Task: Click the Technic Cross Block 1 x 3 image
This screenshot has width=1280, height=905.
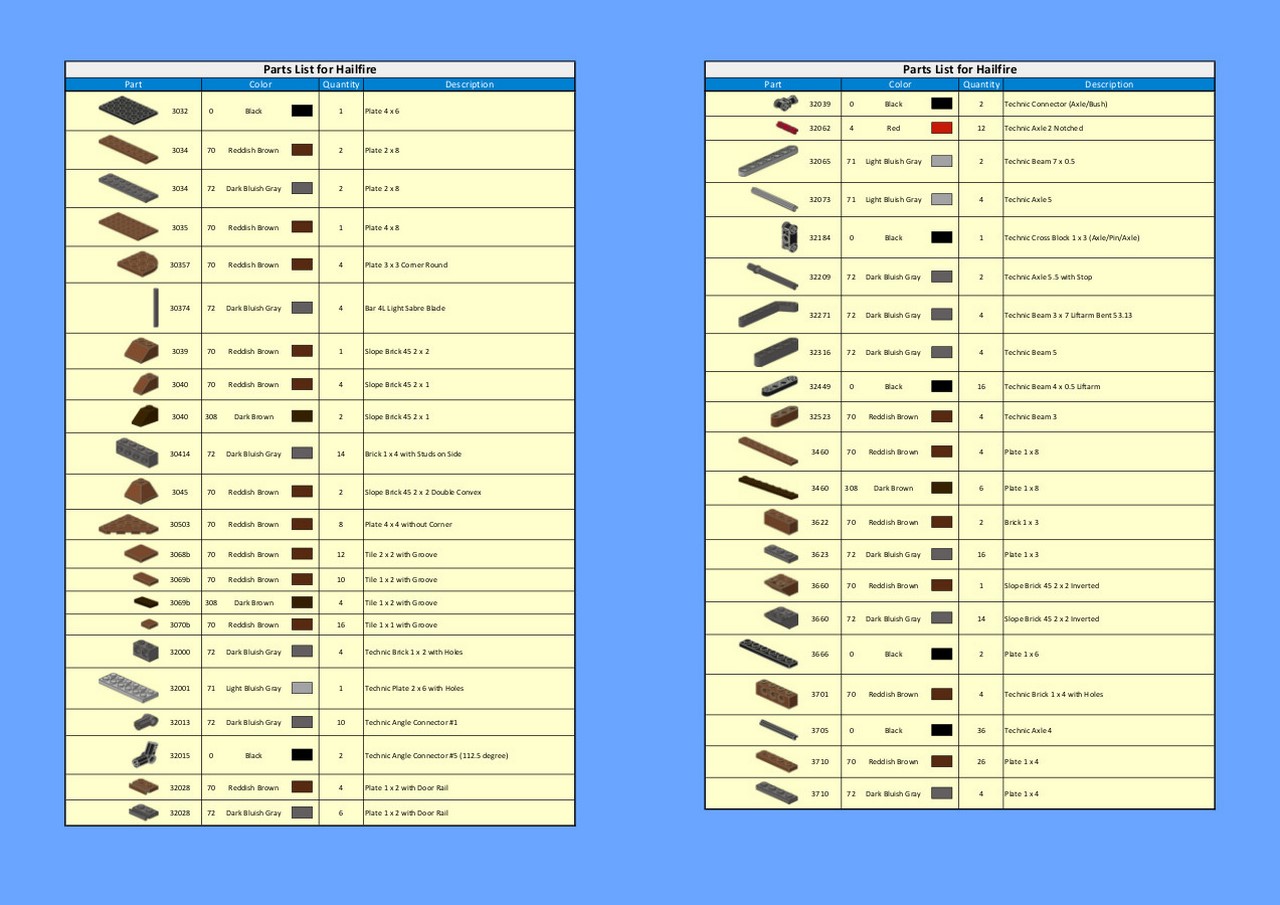Action: click(x=788, y=237)
